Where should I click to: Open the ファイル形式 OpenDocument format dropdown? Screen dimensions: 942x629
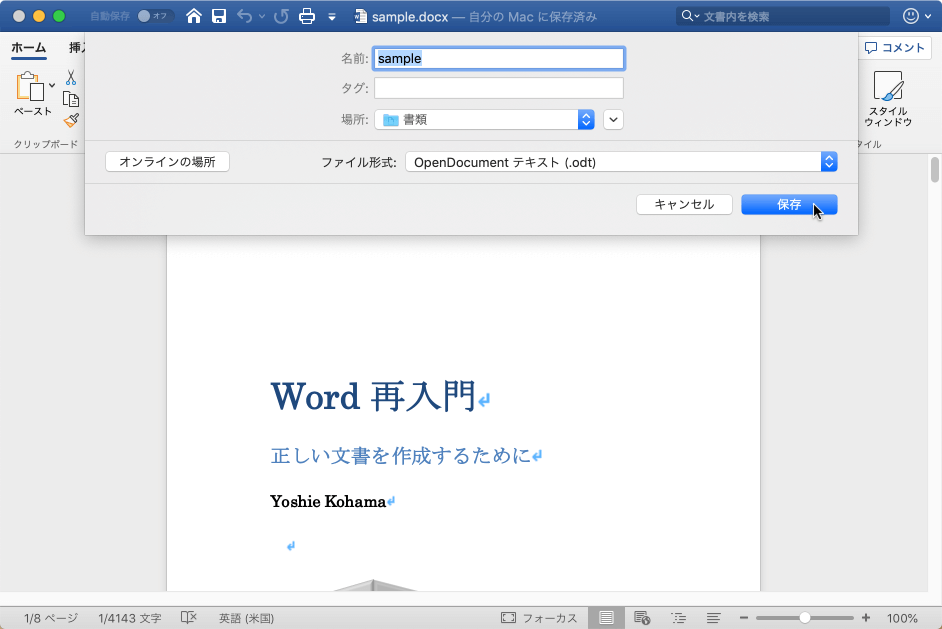[621, 162]
